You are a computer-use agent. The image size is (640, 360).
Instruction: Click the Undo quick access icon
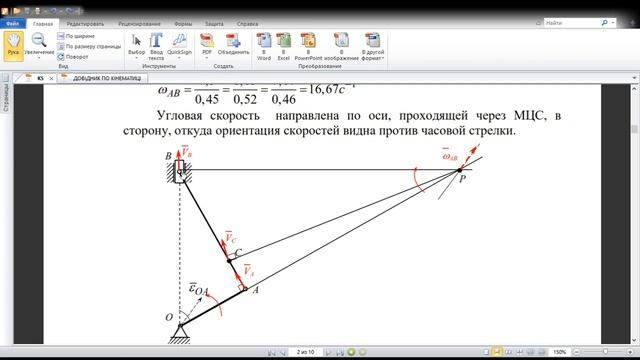[53, 11]
